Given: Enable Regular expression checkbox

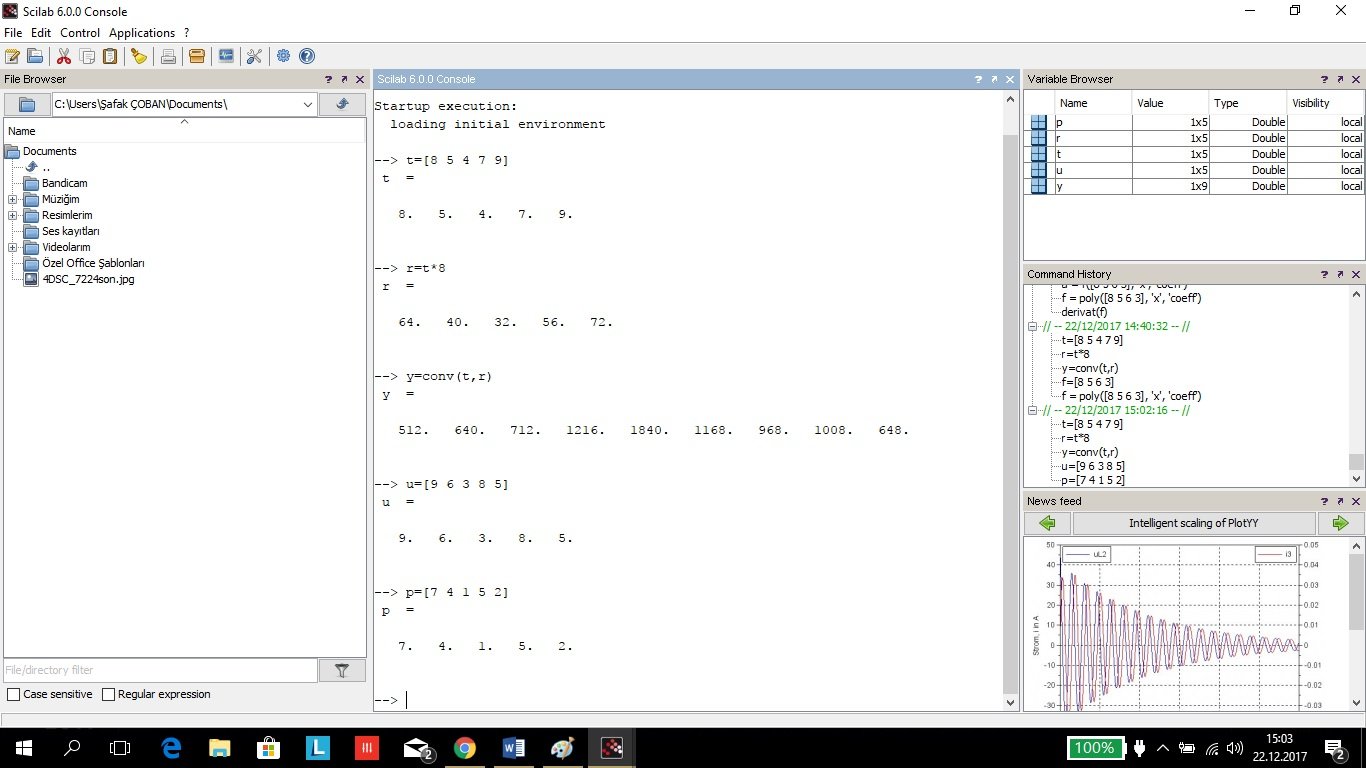Looking at the screenshot, I should (x=108, y=694).
